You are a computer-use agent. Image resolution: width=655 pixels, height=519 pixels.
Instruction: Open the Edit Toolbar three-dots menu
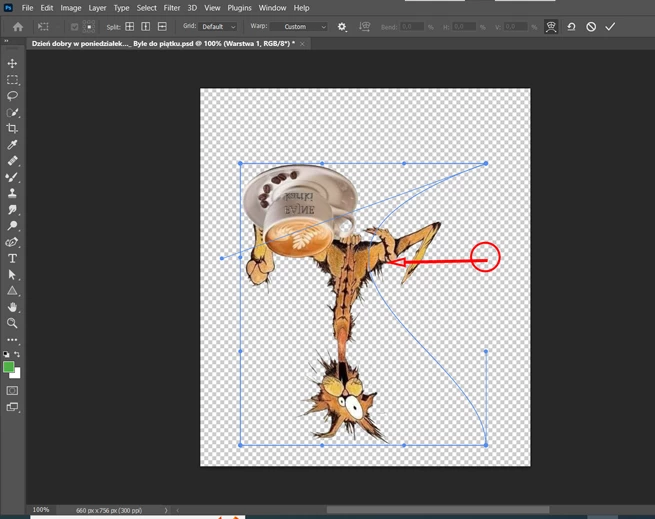[12, 339]
